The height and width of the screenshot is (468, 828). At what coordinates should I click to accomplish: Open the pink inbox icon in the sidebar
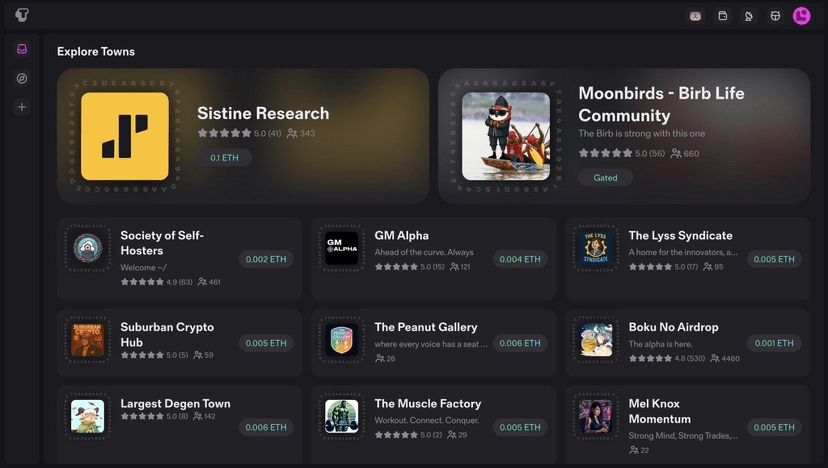tap(22, 49)
